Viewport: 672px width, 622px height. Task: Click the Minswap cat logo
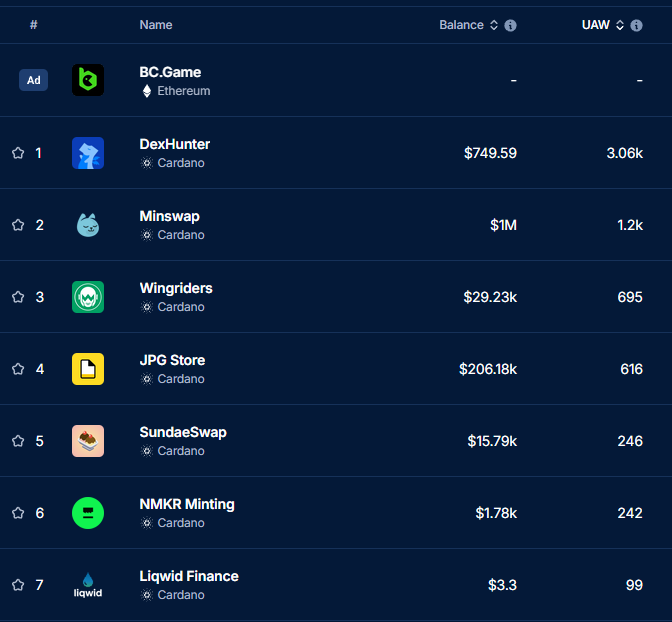tap(88, 225)
